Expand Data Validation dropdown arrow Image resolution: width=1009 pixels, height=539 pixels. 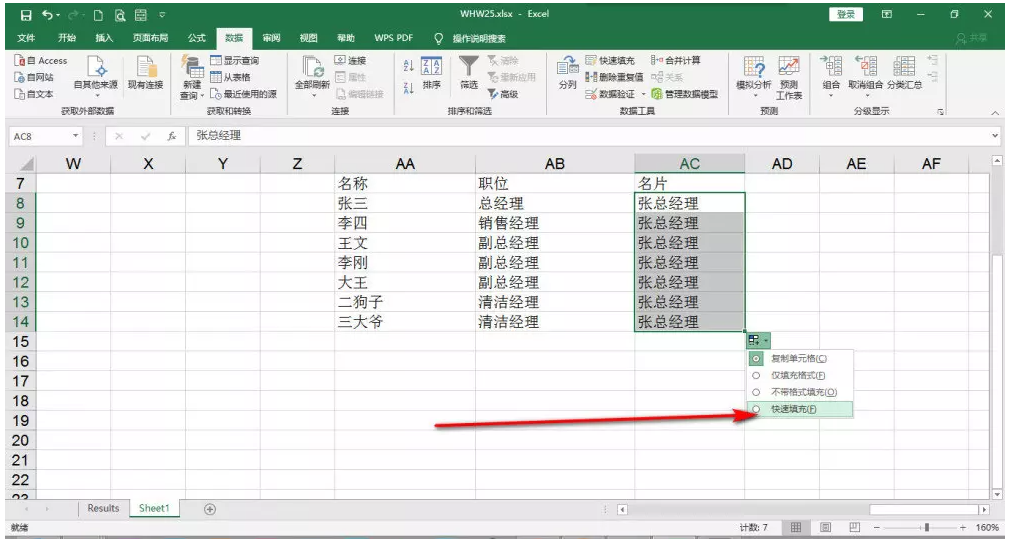click(x=643, y=94)
